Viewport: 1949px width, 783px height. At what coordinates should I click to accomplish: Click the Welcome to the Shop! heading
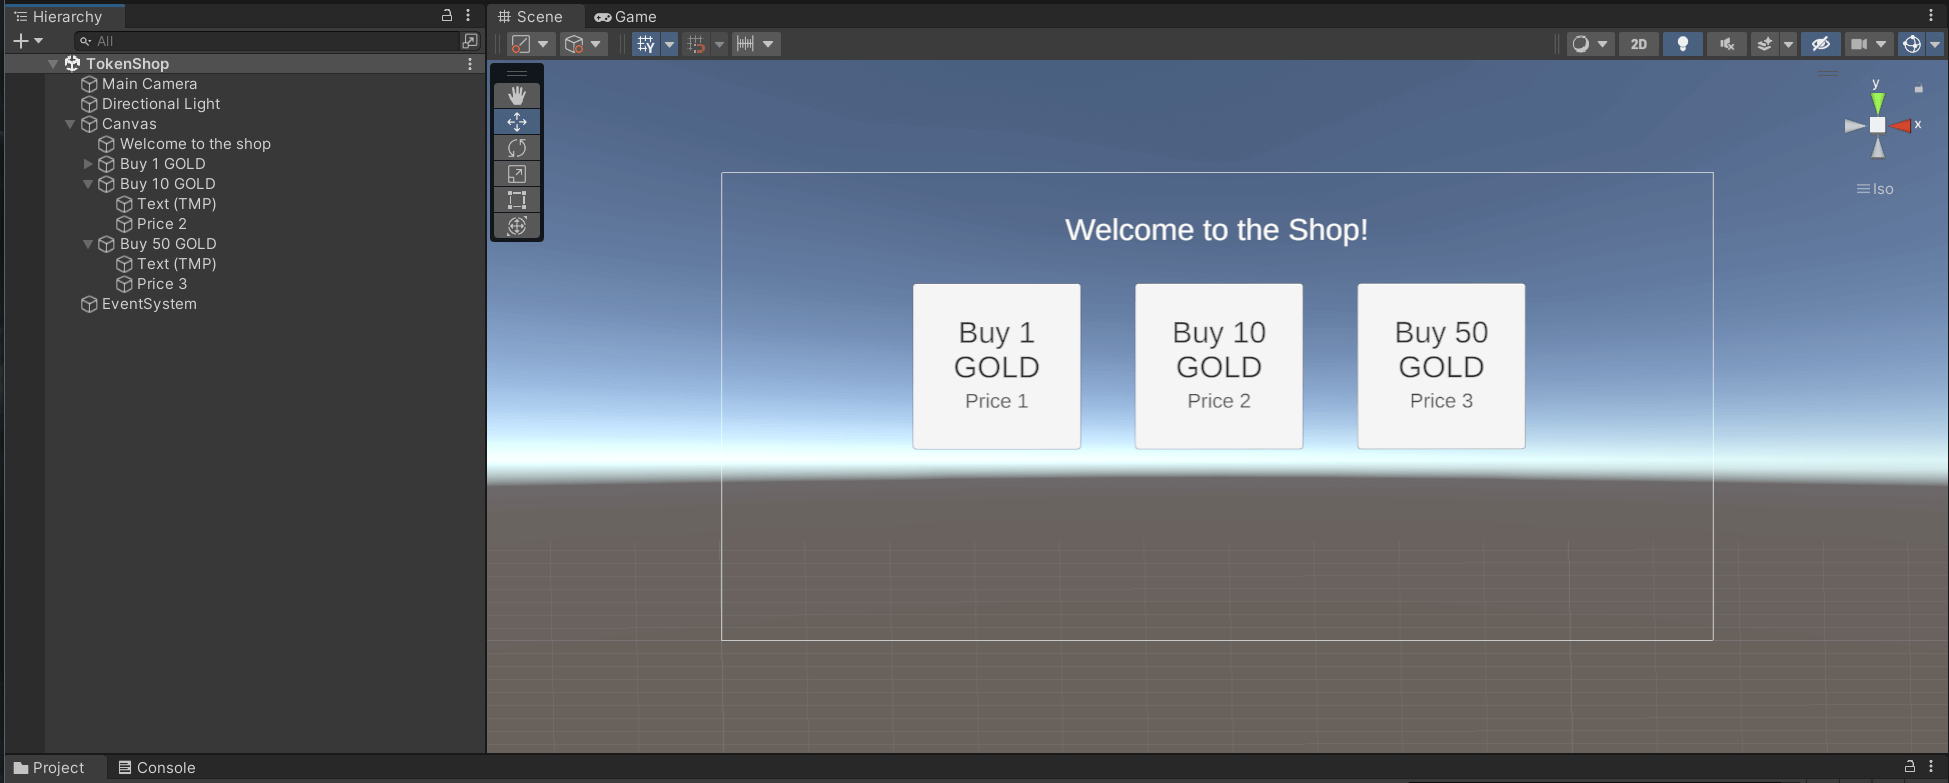coord(1216,230)
